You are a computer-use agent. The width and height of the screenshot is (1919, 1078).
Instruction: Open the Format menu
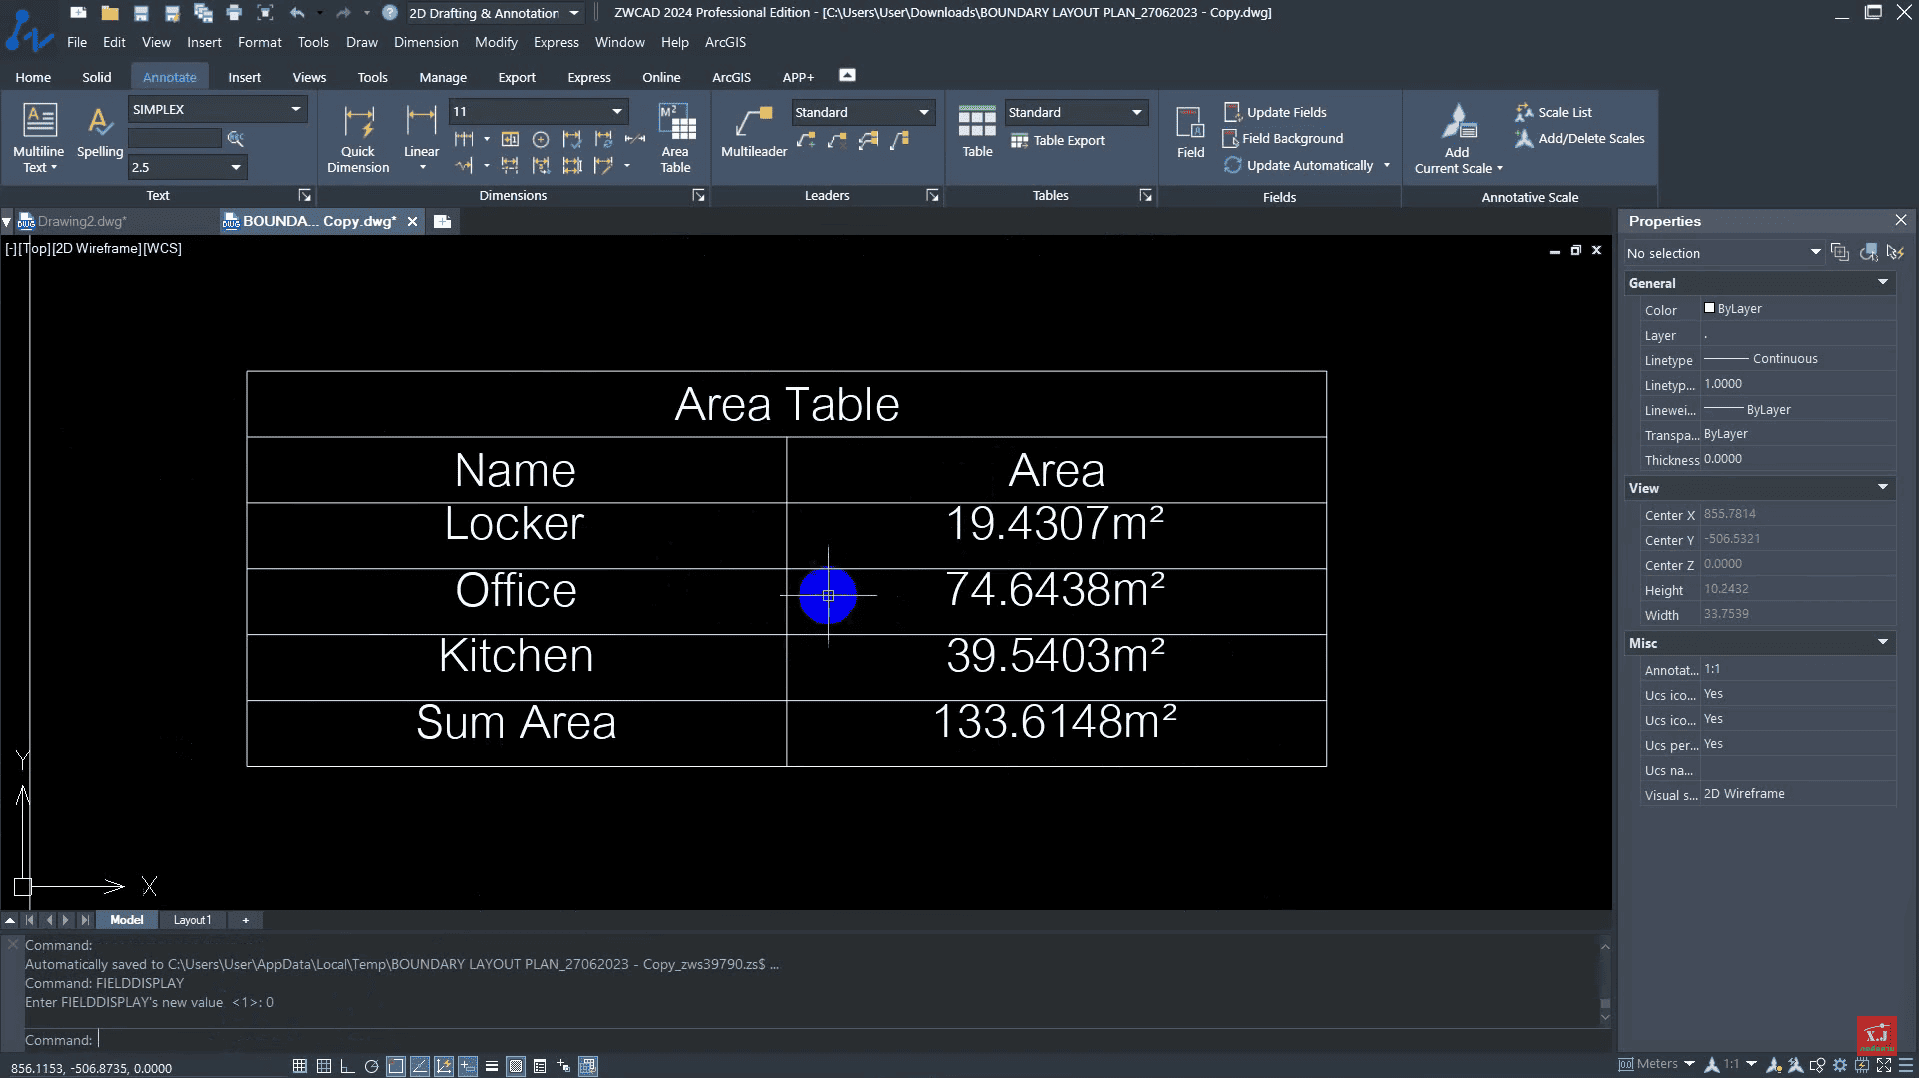(x=259, y=42)
